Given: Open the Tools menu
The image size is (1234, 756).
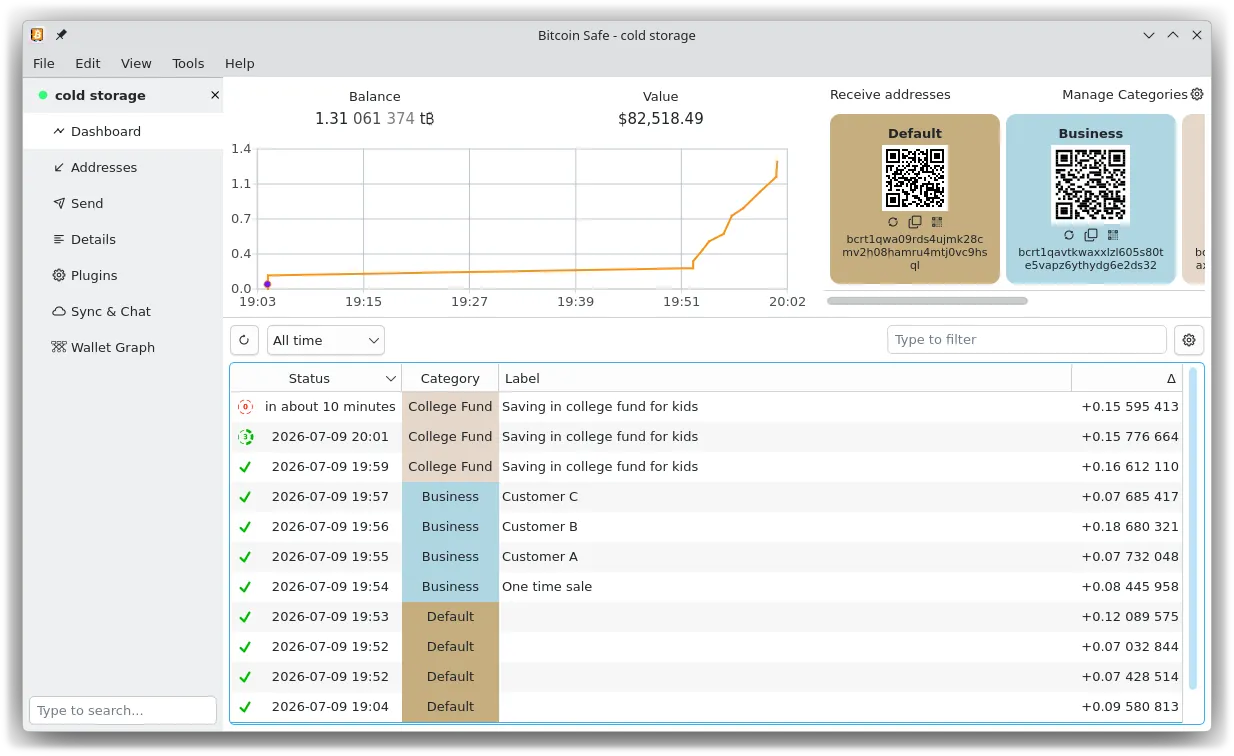Looking at the screenshot, I should coord(188,63).
